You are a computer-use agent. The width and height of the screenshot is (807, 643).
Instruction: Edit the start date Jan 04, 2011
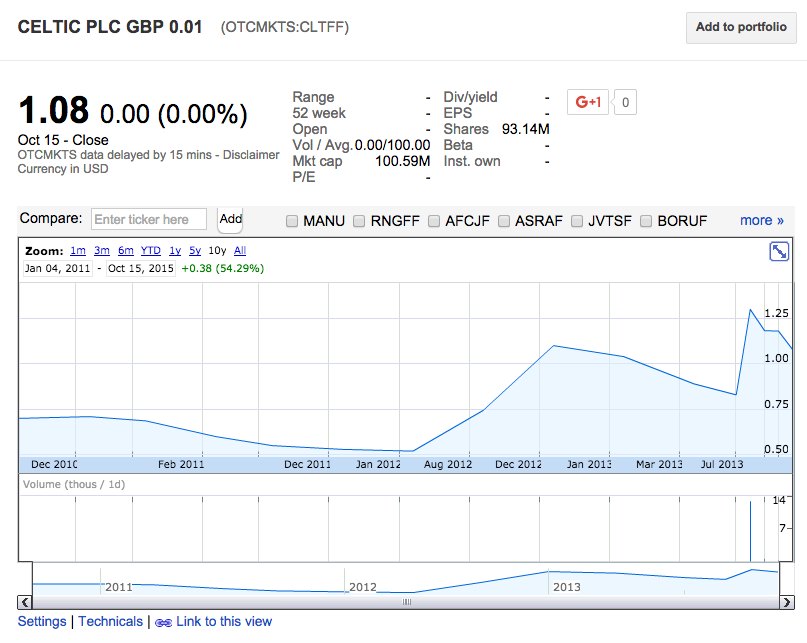58,268
